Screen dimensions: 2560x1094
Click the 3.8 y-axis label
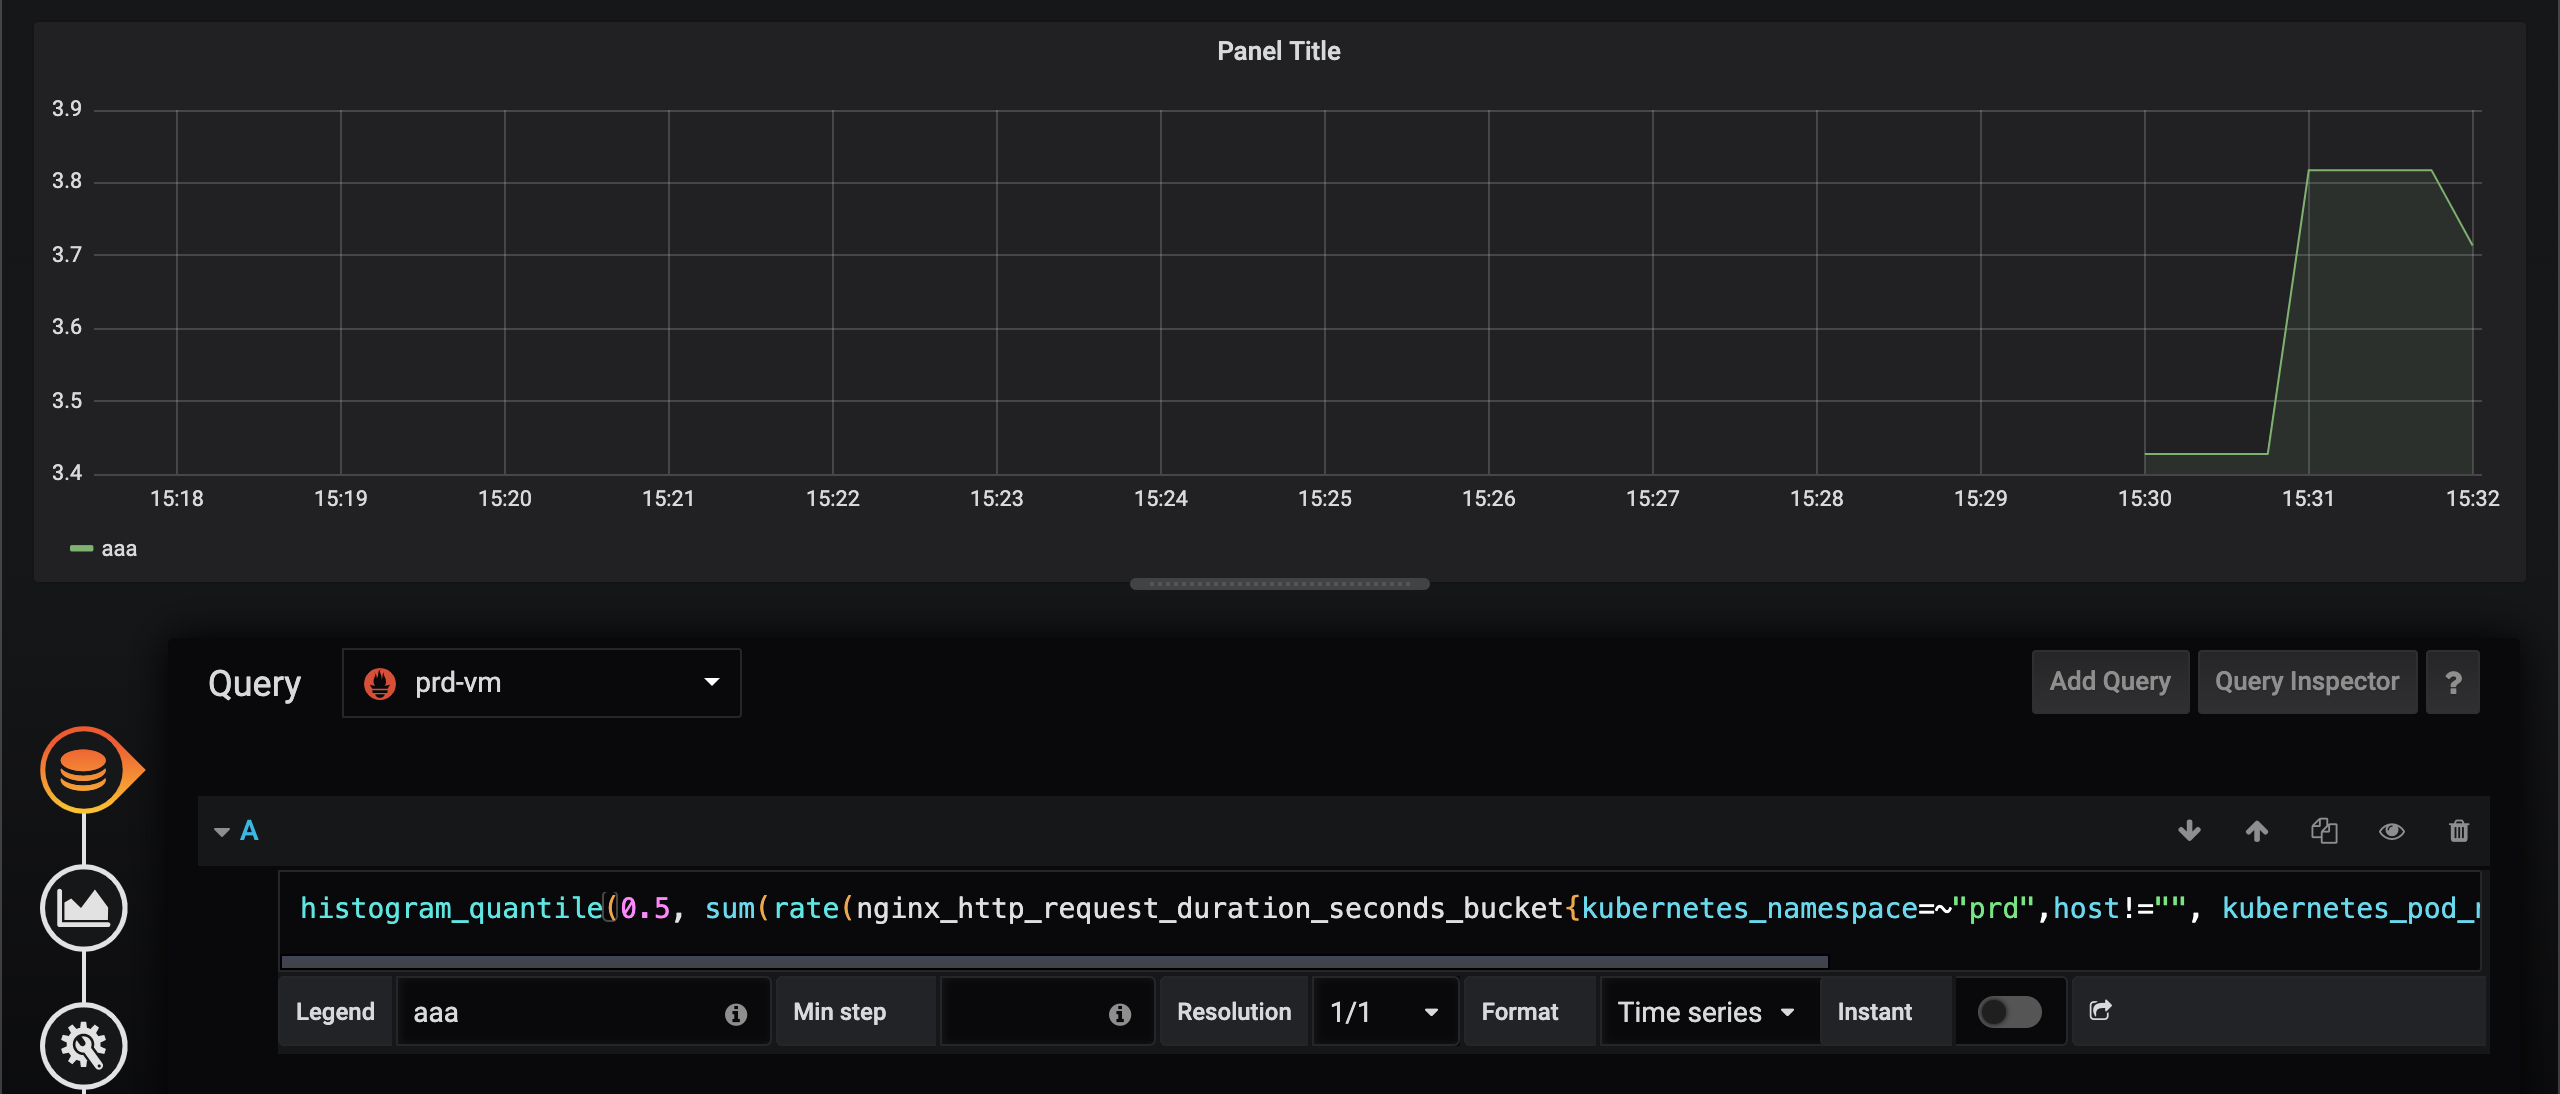tap(67, 181)
